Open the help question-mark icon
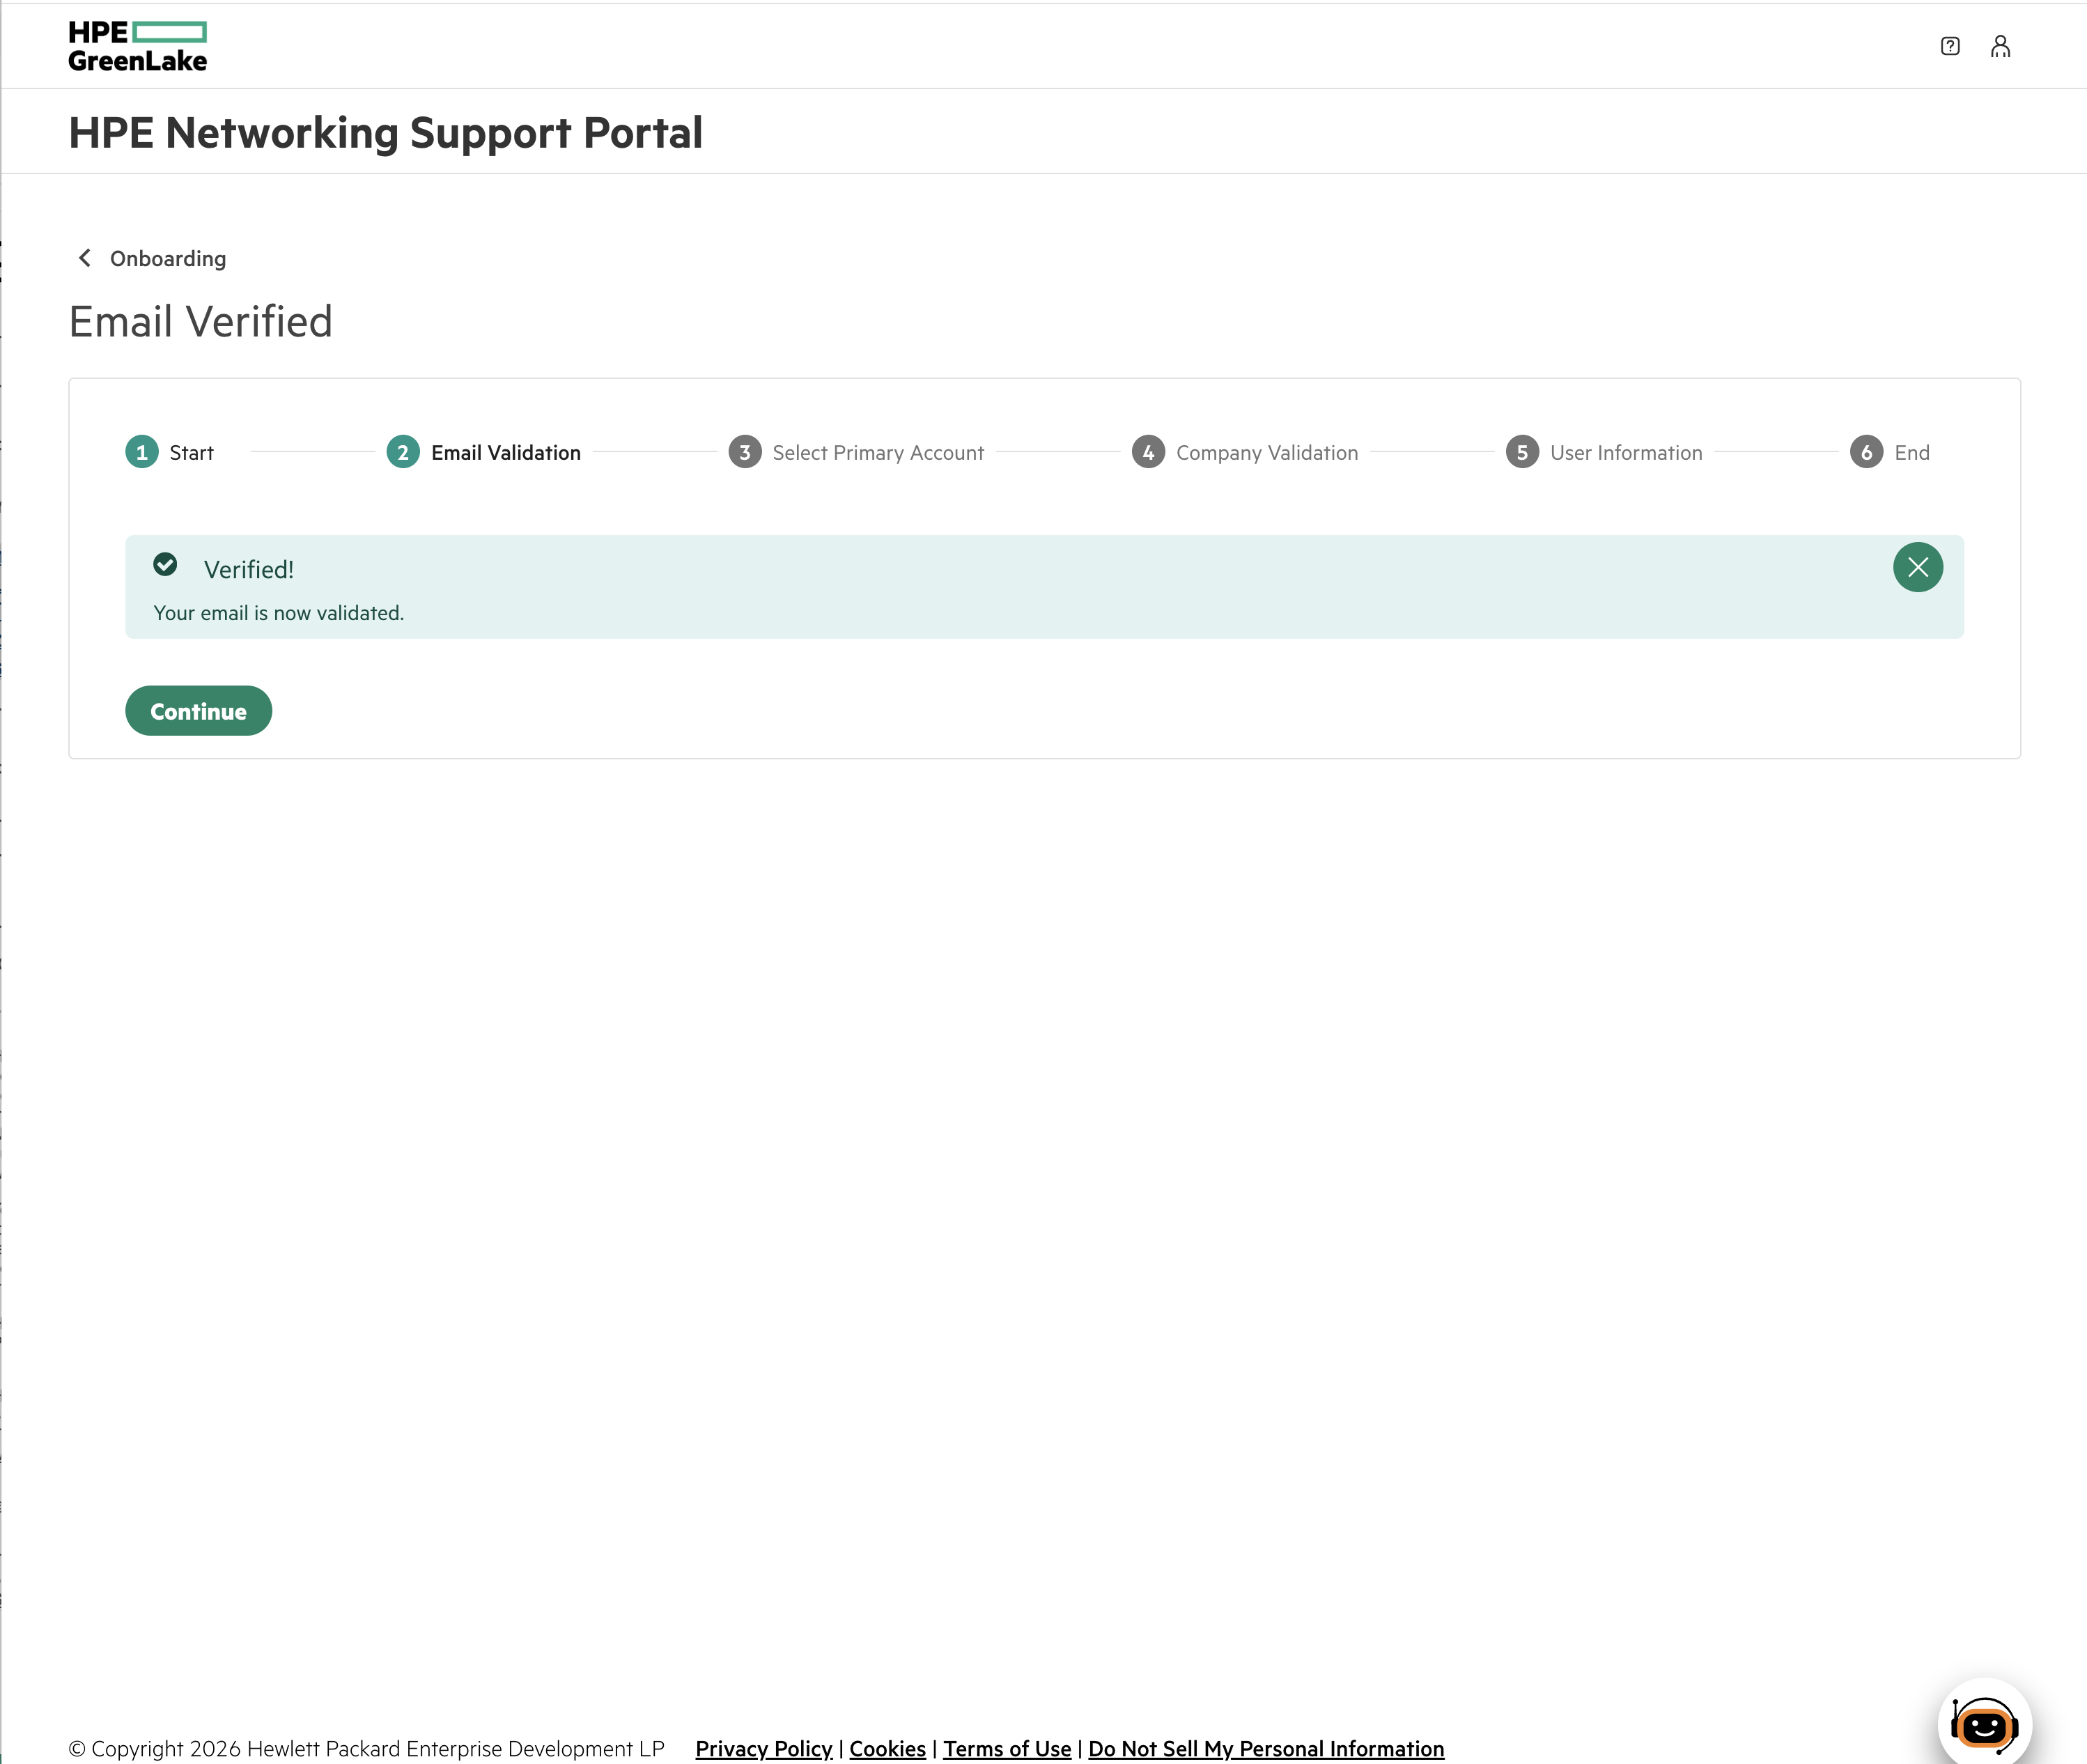2087x1764 pixels. [1949, 46]
